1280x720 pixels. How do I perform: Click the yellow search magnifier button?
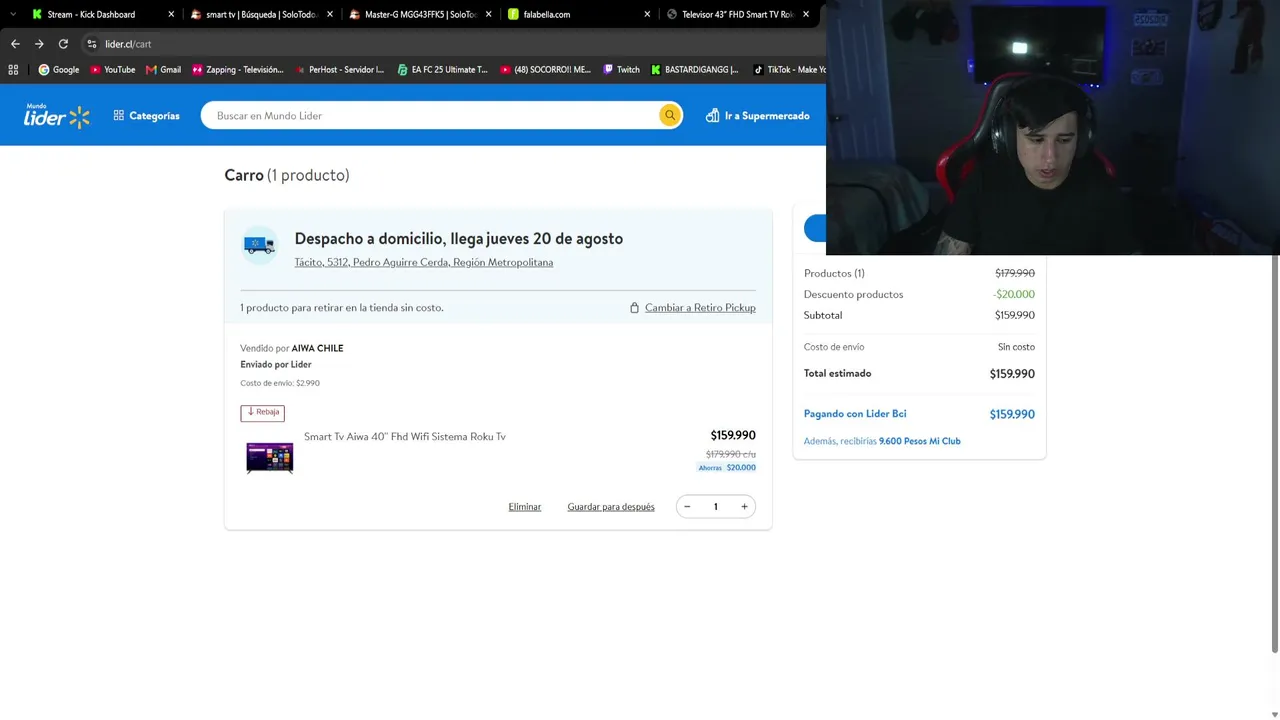pyautogui.click(x=670, y=115)
